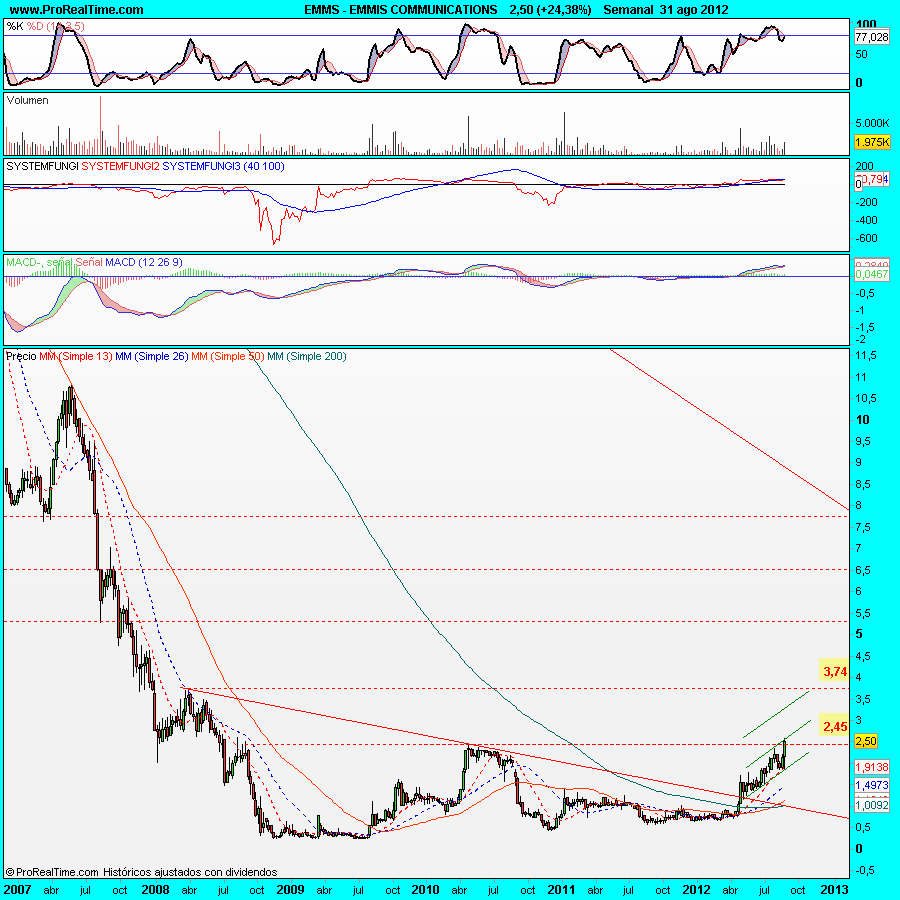The height and width of the screenshot is (900, 900).
Task: Click the 77,028 stochastic value box
Action: point(871,37)
